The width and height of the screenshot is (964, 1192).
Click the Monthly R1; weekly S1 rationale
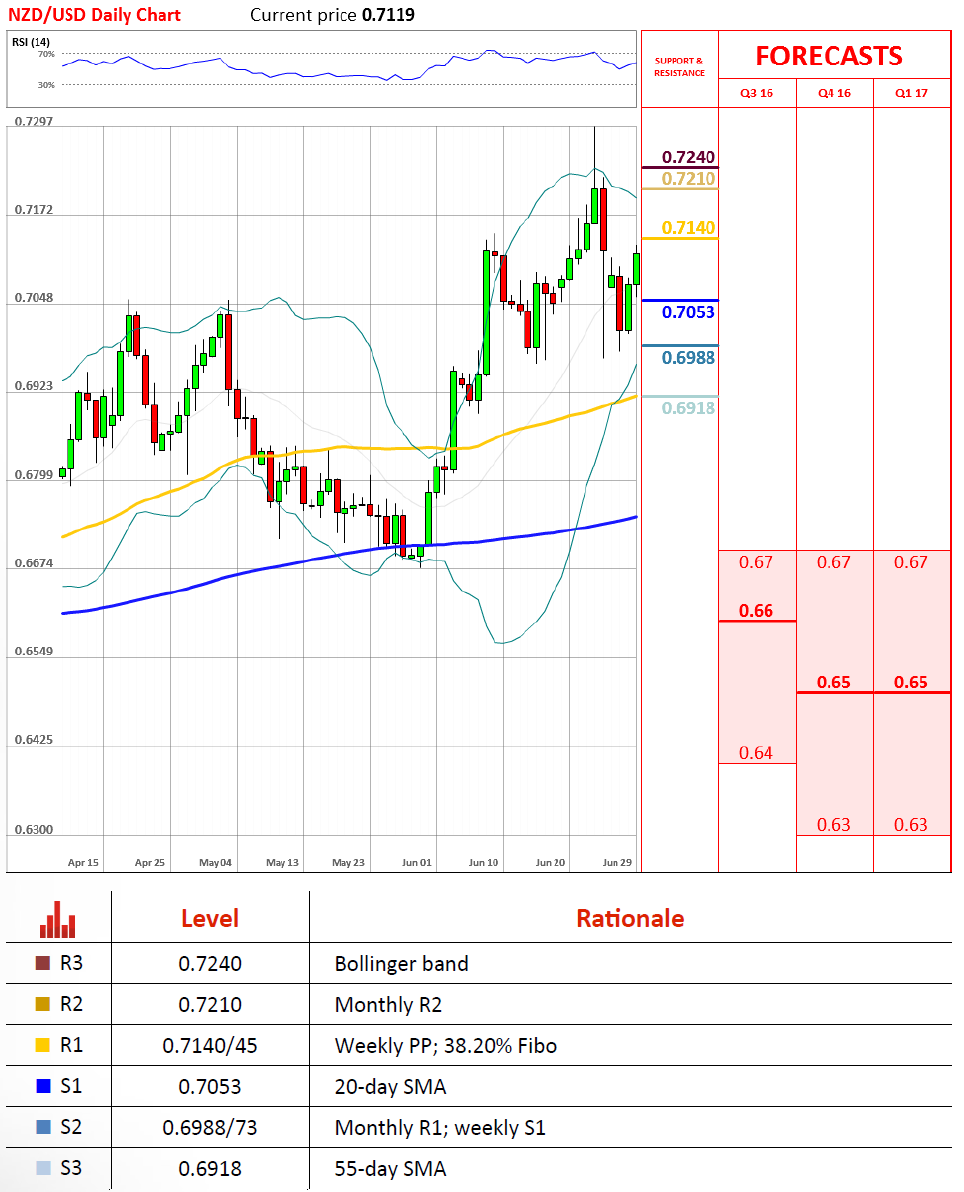coord(440,1127)
